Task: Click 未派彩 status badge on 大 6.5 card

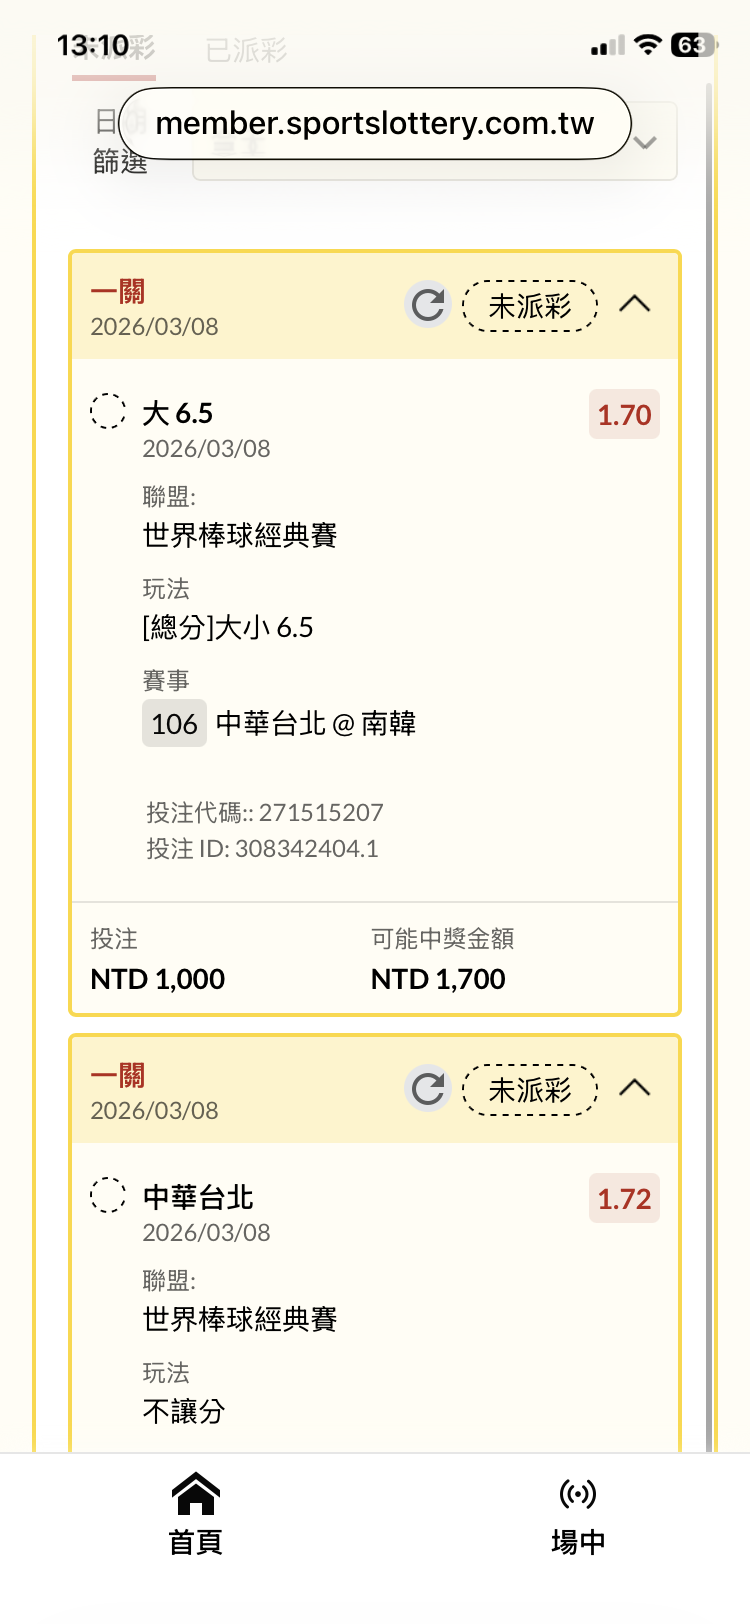Action: 530,305
